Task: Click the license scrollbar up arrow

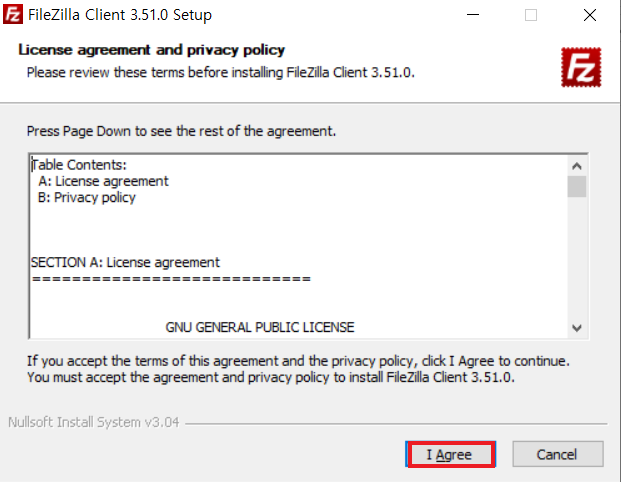Action: (576, 166)
